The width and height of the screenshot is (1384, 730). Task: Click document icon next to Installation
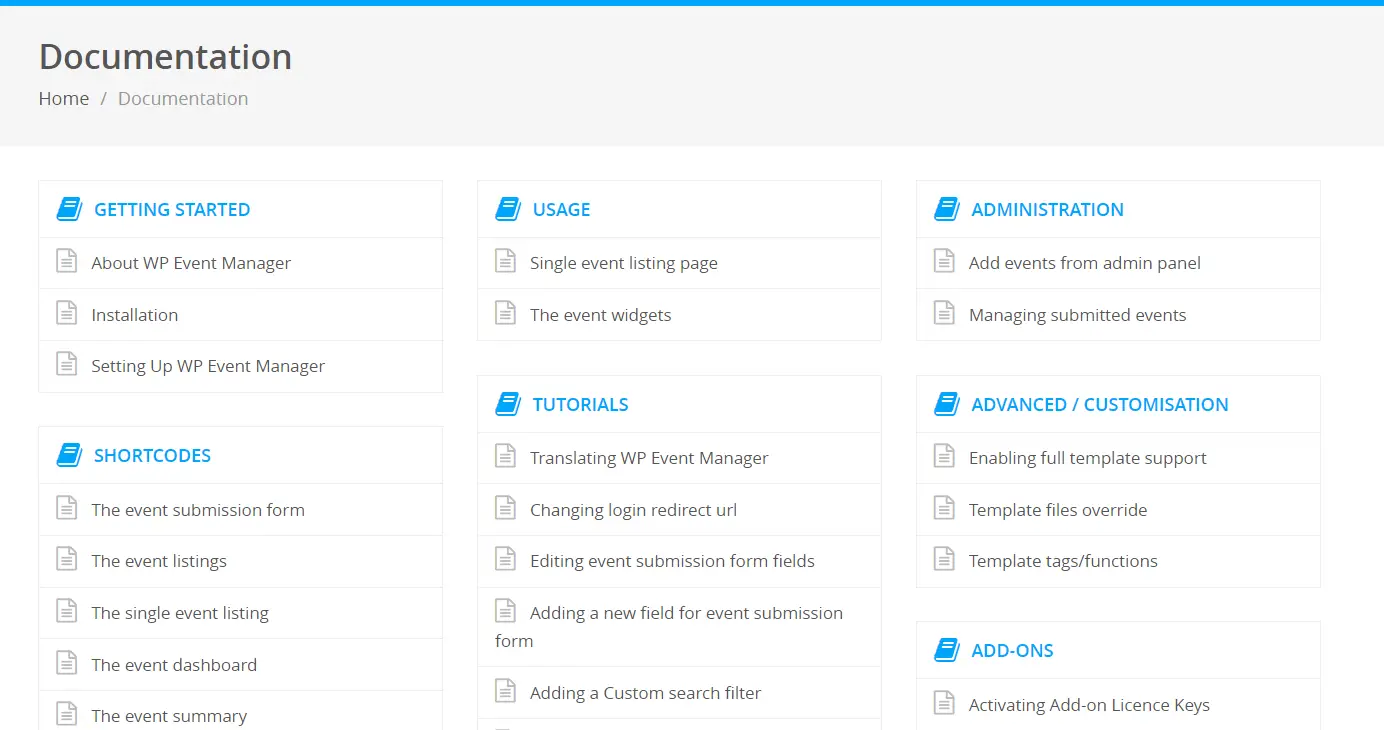point(66,314)
